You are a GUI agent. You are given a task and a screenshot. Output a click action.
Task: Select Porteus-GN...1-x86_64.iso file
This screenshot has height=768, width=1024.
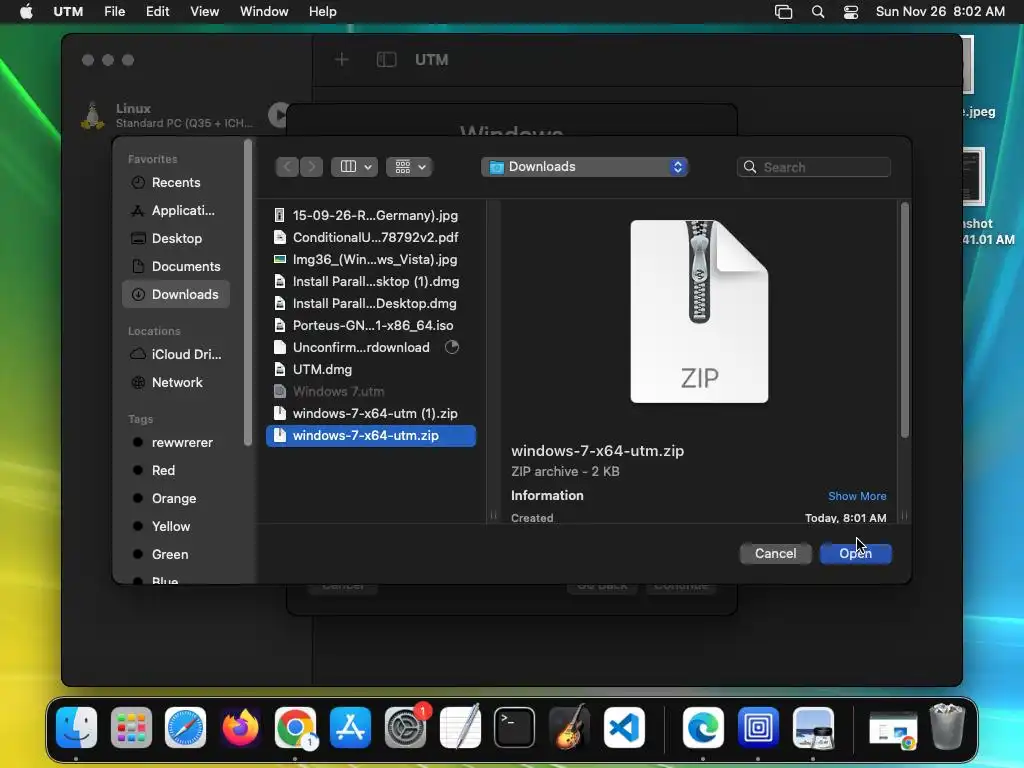(371, 326)
